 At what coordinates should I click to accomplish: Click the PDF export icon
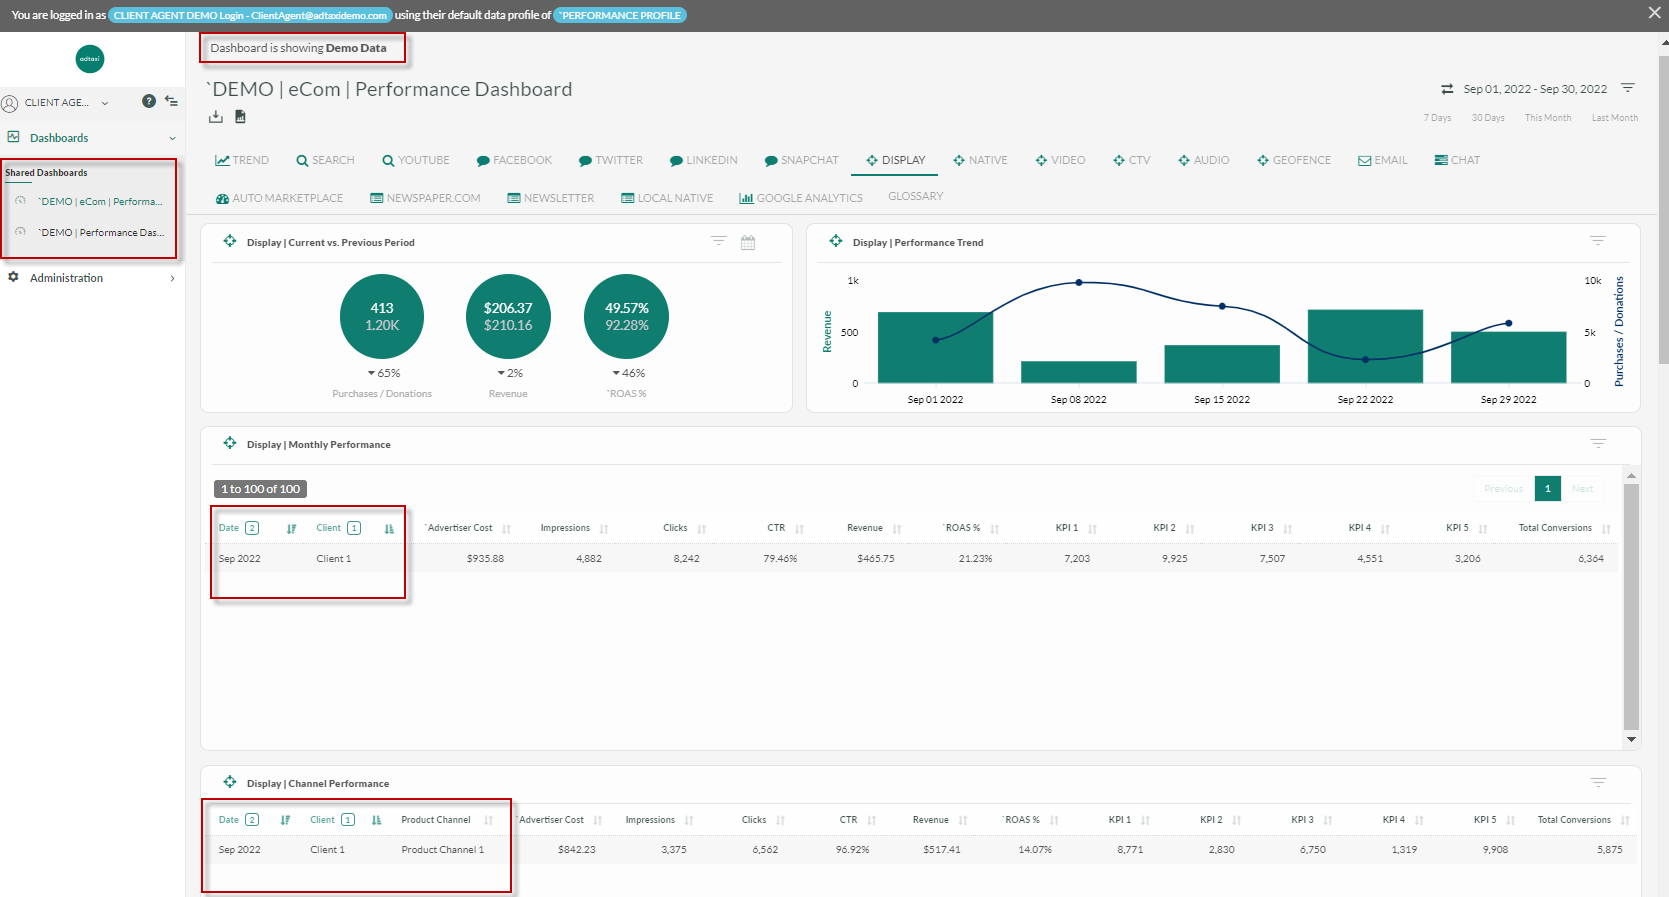(x=240, y=117)
